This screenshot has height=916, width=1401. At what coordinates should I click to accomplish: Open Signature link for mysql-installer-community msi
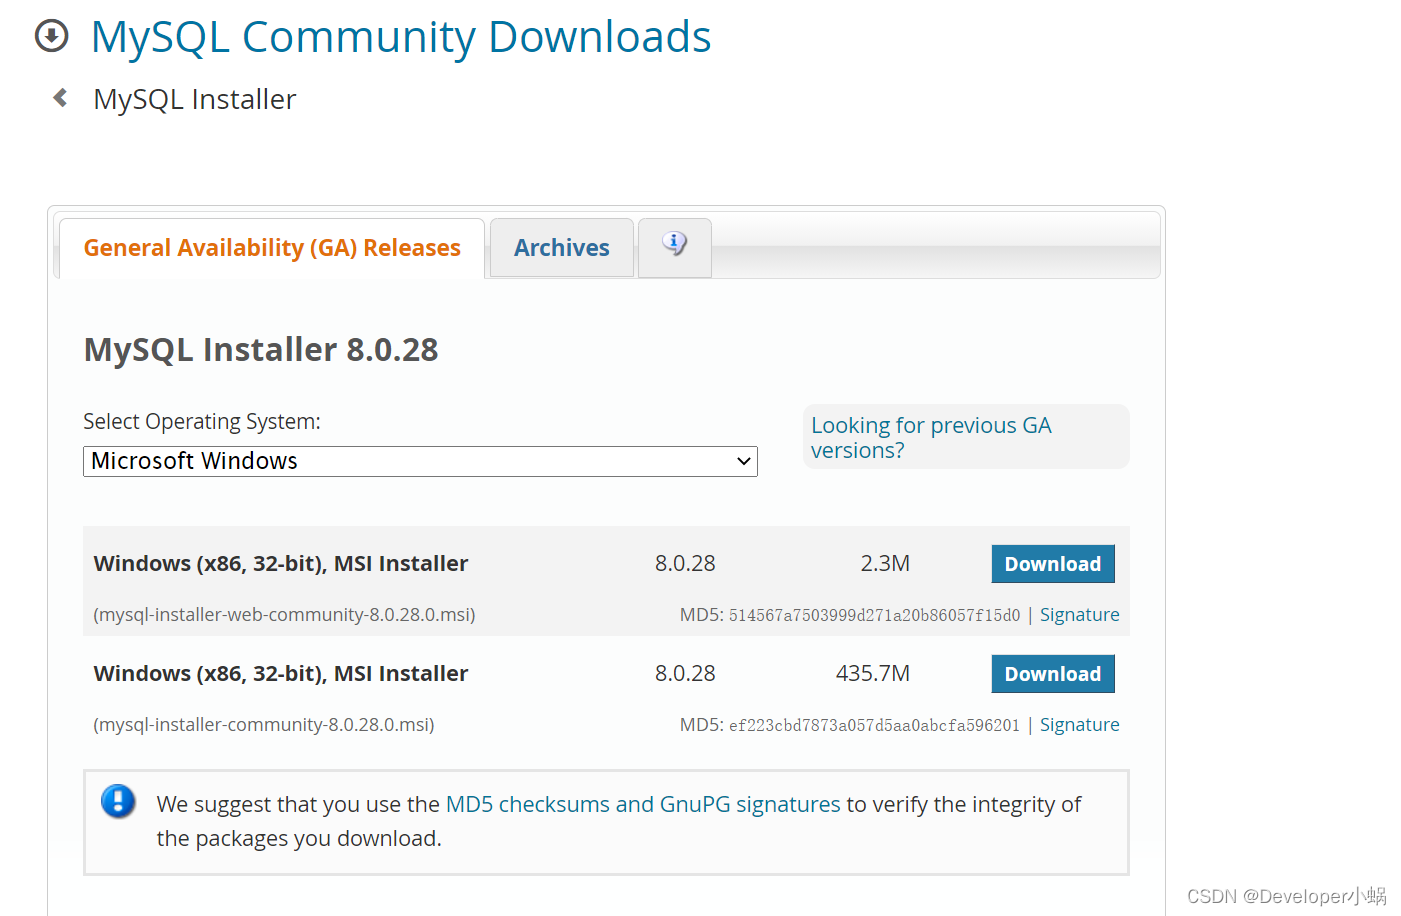1079,725
